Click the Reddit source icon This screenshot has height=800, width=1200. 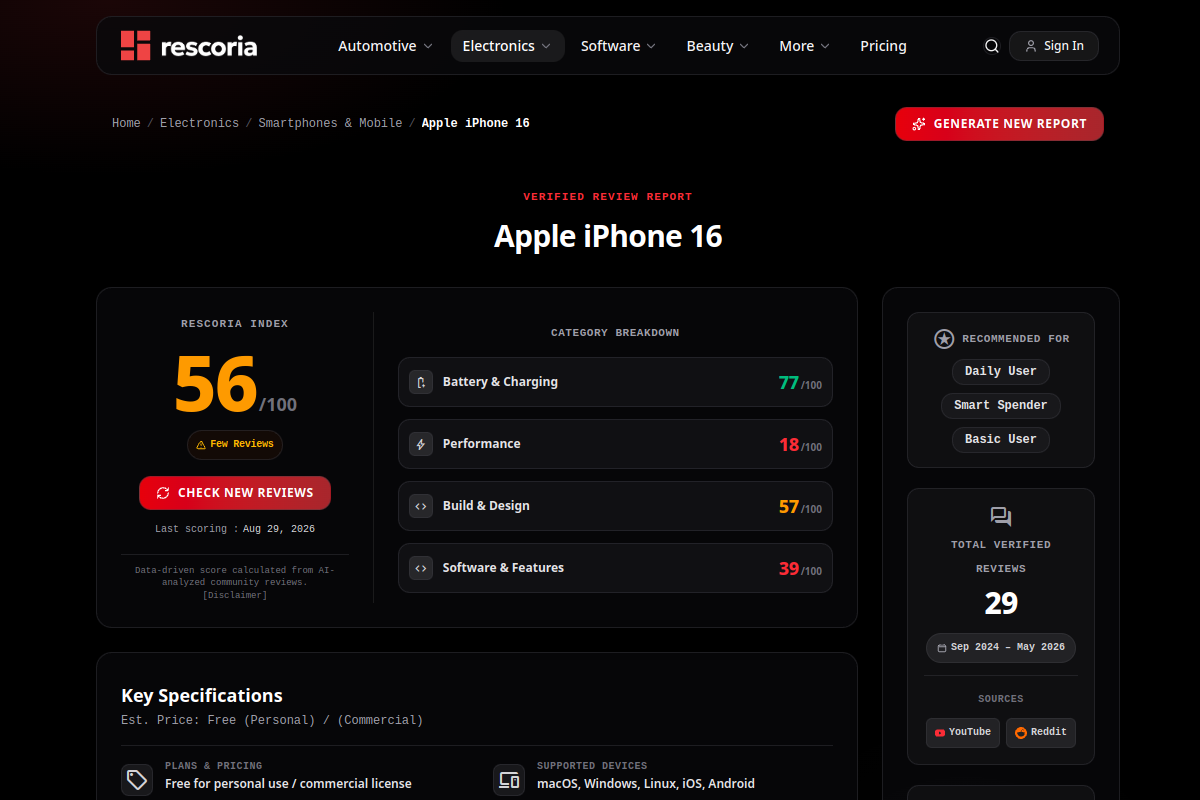point(1021,733)
